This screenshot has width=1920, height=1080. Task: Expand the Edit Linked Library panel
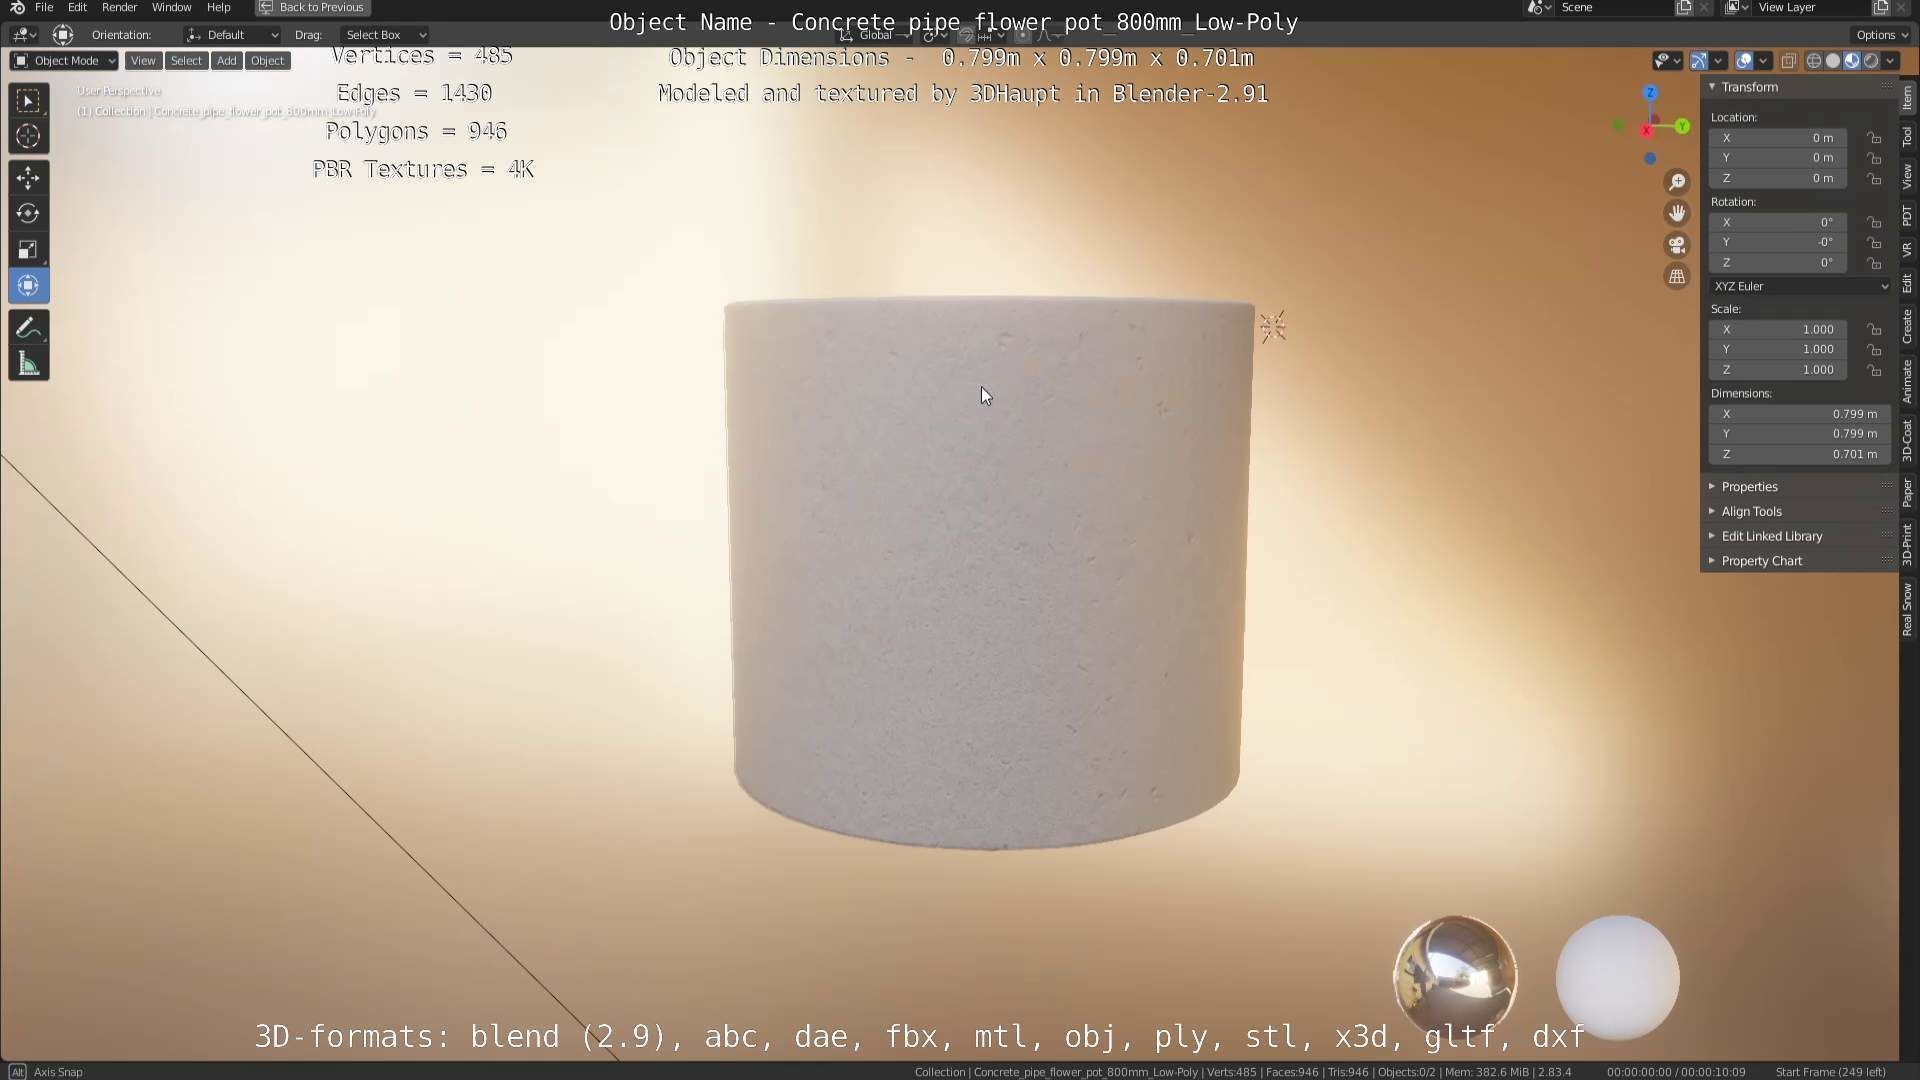pyautogui.click(x=1770, y=536)
